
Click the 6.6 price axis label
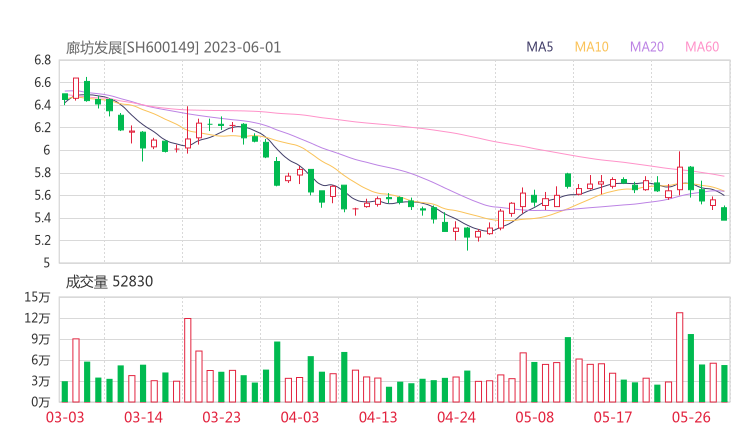(x=42, y=83)
